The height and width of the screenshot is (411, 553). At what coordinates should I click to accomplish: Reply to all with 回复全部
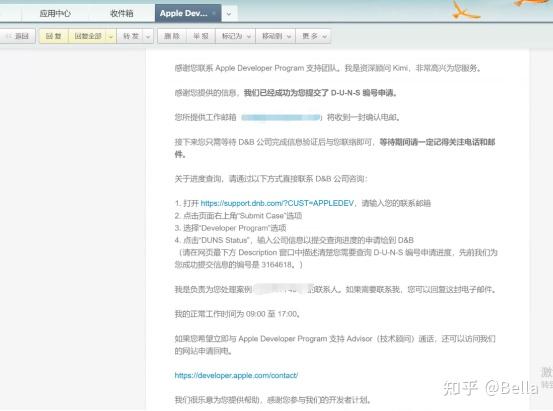tap(88, 36)
